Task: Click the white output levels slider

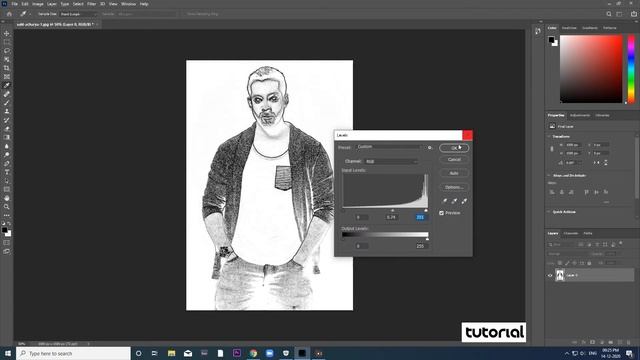Action: coord(427,239)
